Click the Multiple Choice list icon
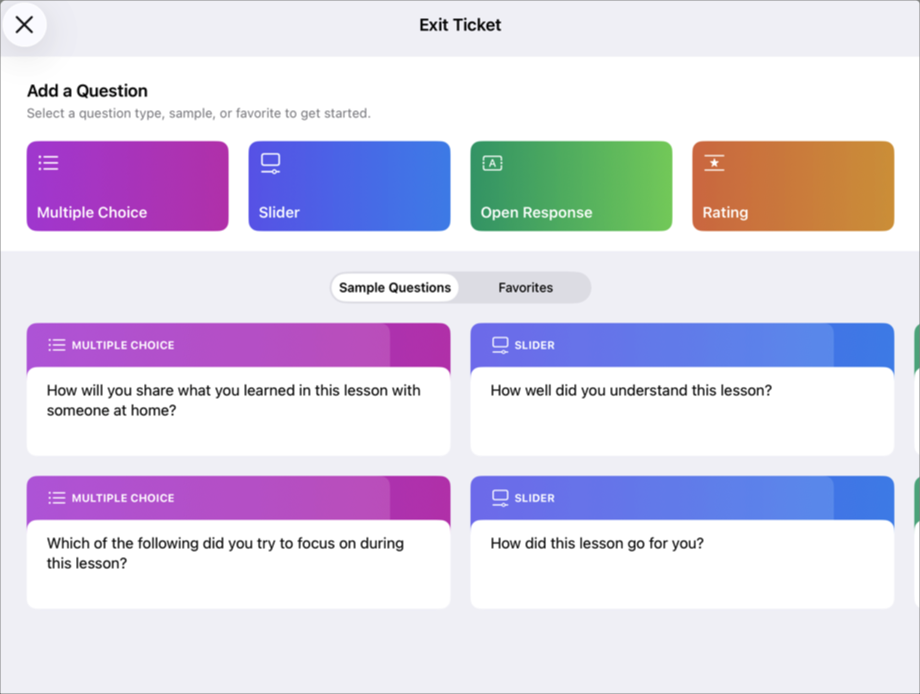 [x=47, y=162]
